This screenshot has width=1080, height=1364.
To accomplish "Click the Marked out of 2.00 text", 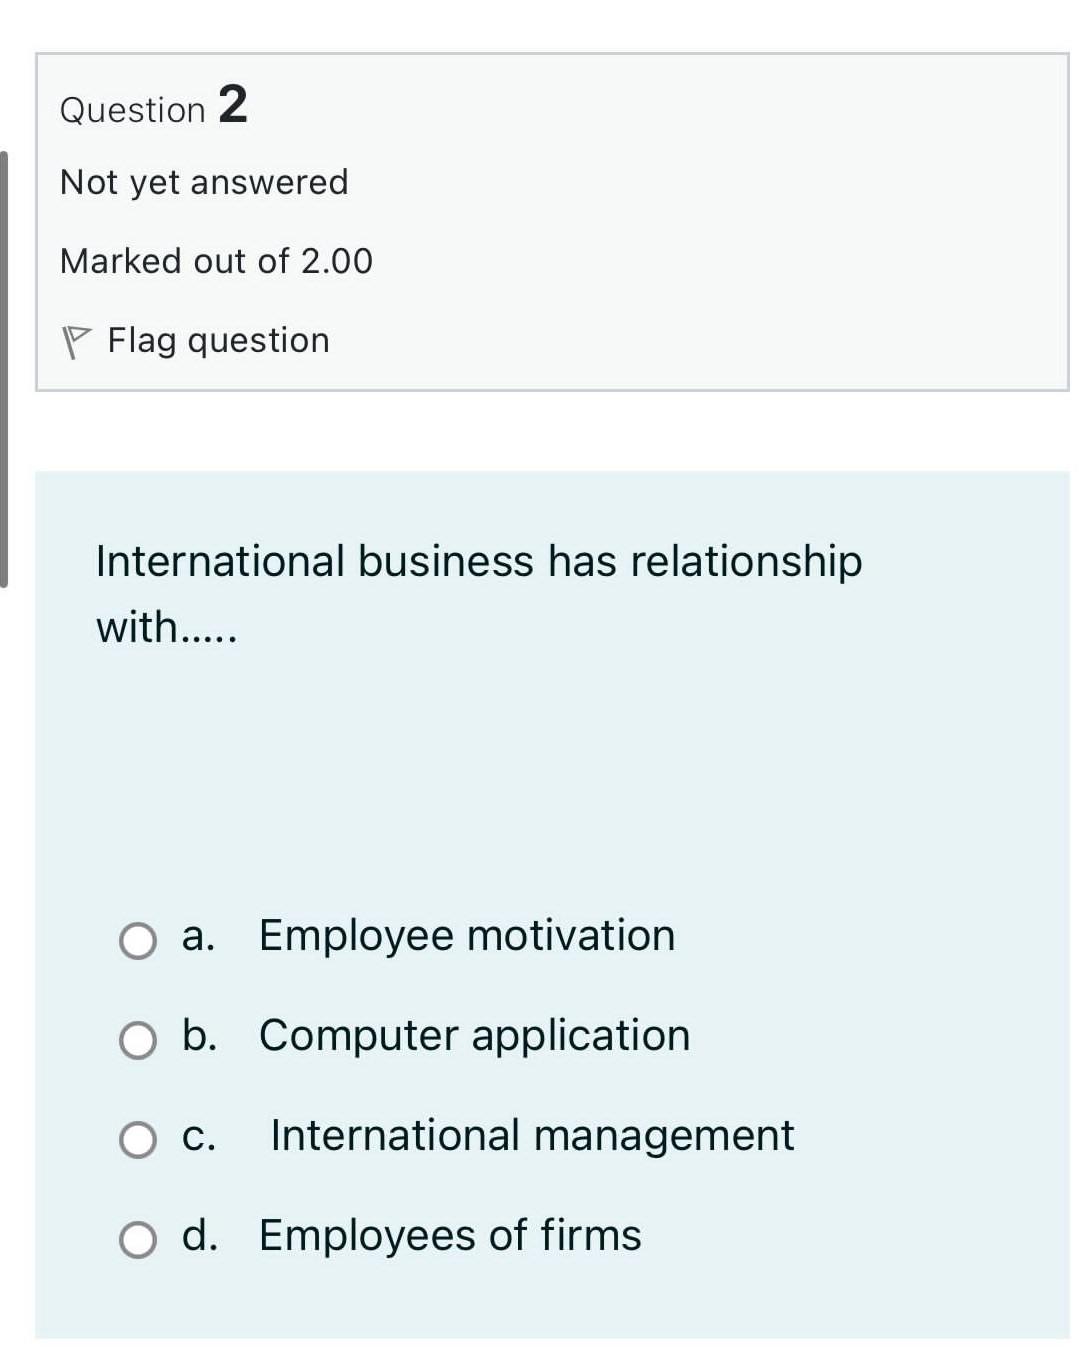I will click(x=216, y=260).
